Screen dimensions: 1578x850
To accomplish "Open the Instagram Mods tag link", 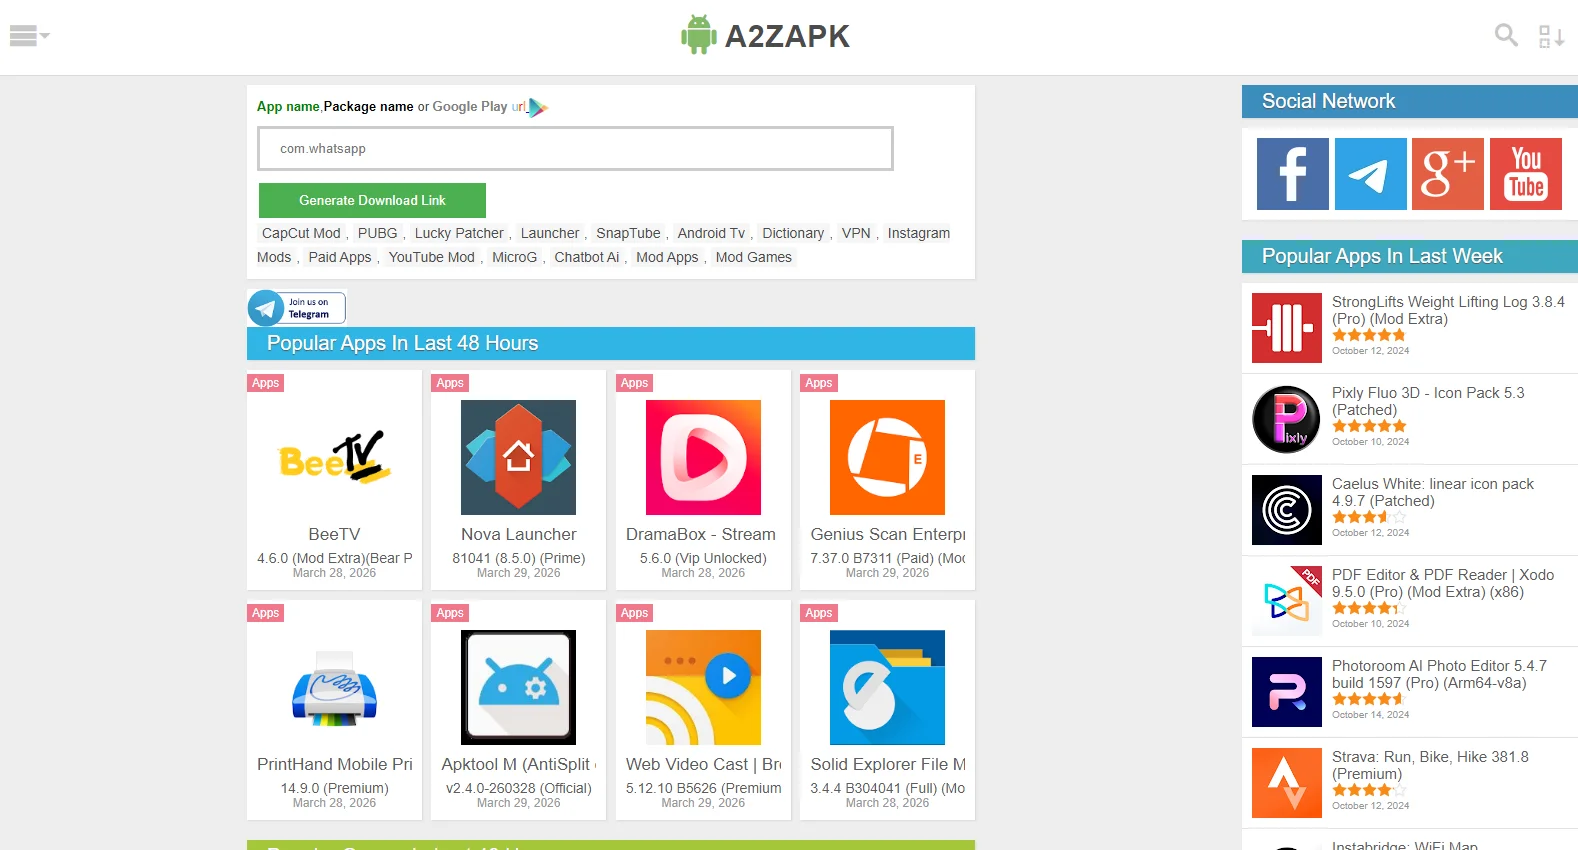I will (x=918, y=233).
